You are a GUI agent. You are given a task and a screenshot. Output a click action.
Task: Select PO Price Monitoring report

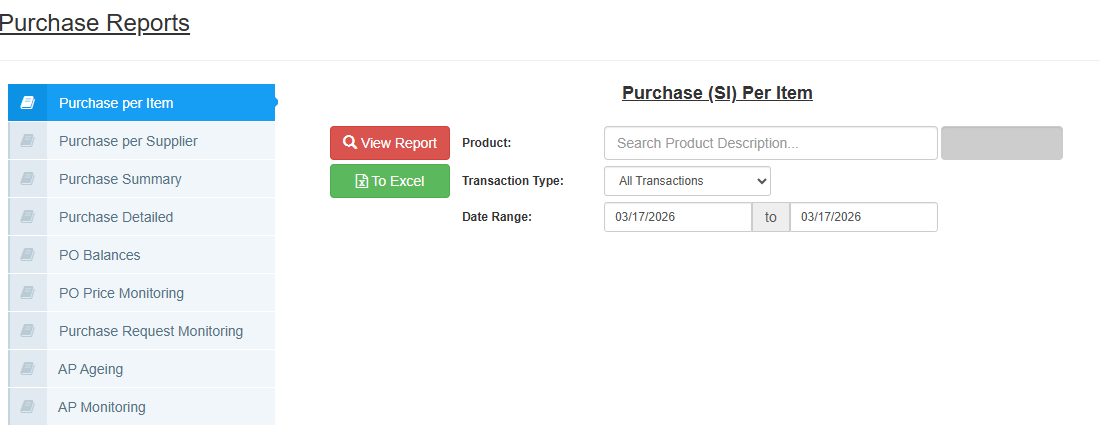coord(142,293)
